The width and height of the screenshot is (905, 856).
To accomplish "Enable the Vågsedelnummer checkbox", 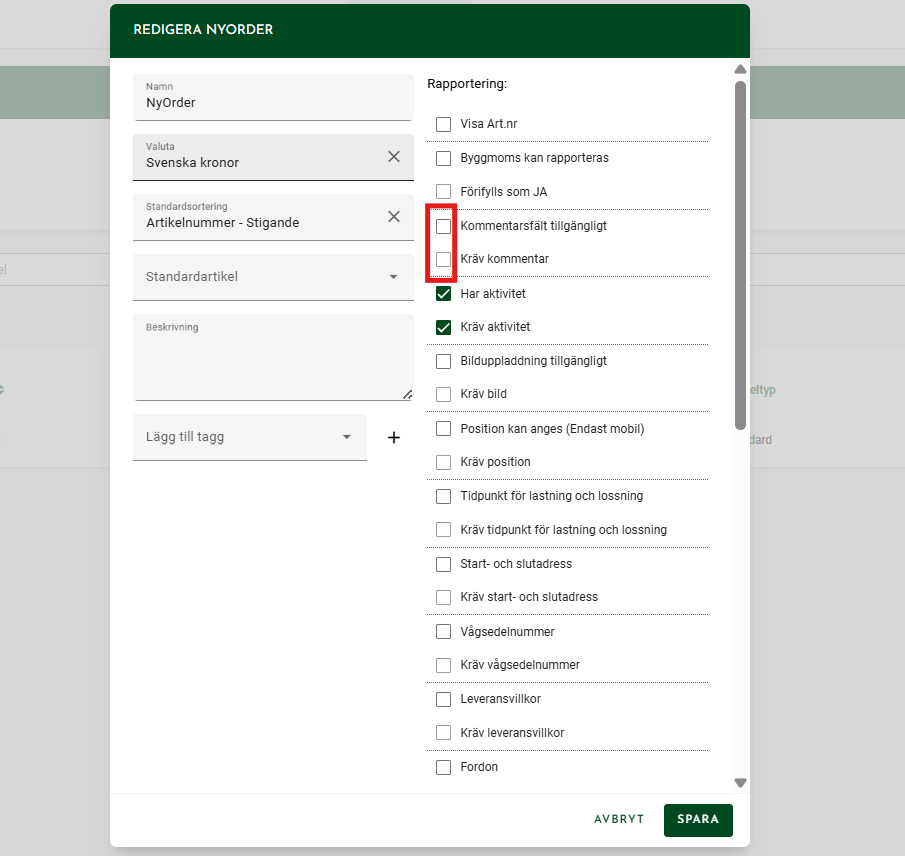I will tap(443, 631).
